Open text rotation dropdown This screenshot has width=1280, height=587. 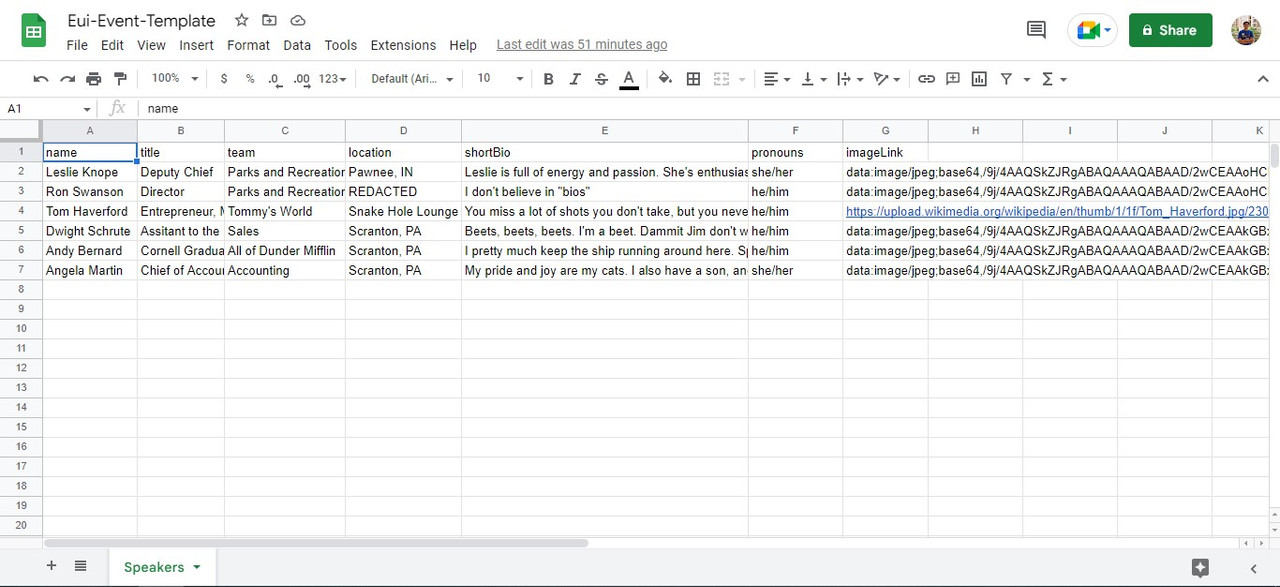tap(886, 79)
